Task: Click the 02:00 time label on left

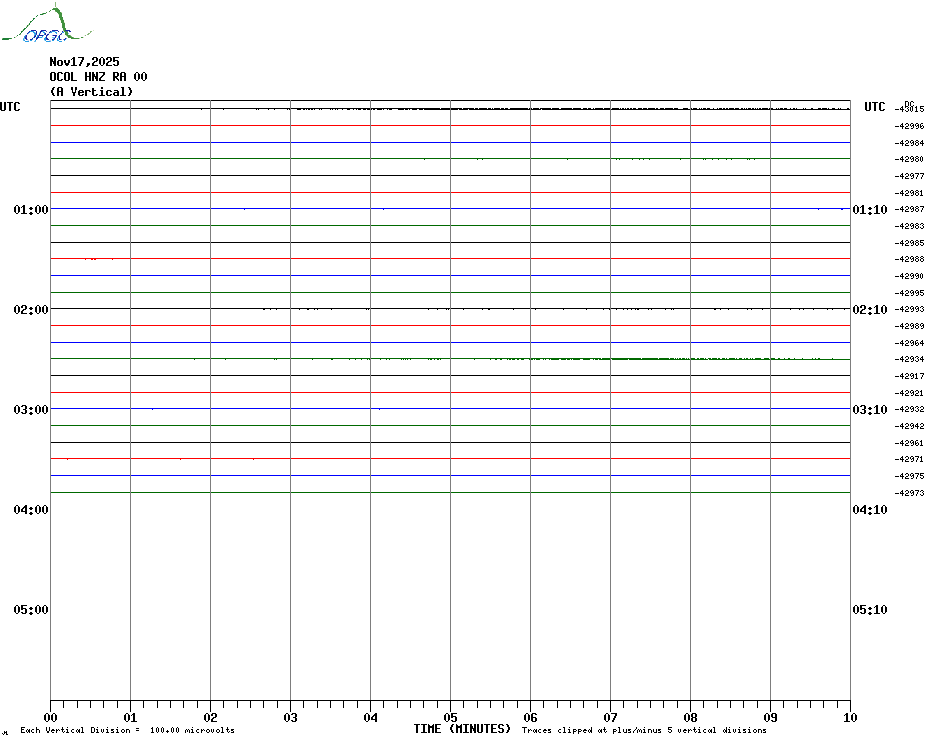Action: [31, 310]
